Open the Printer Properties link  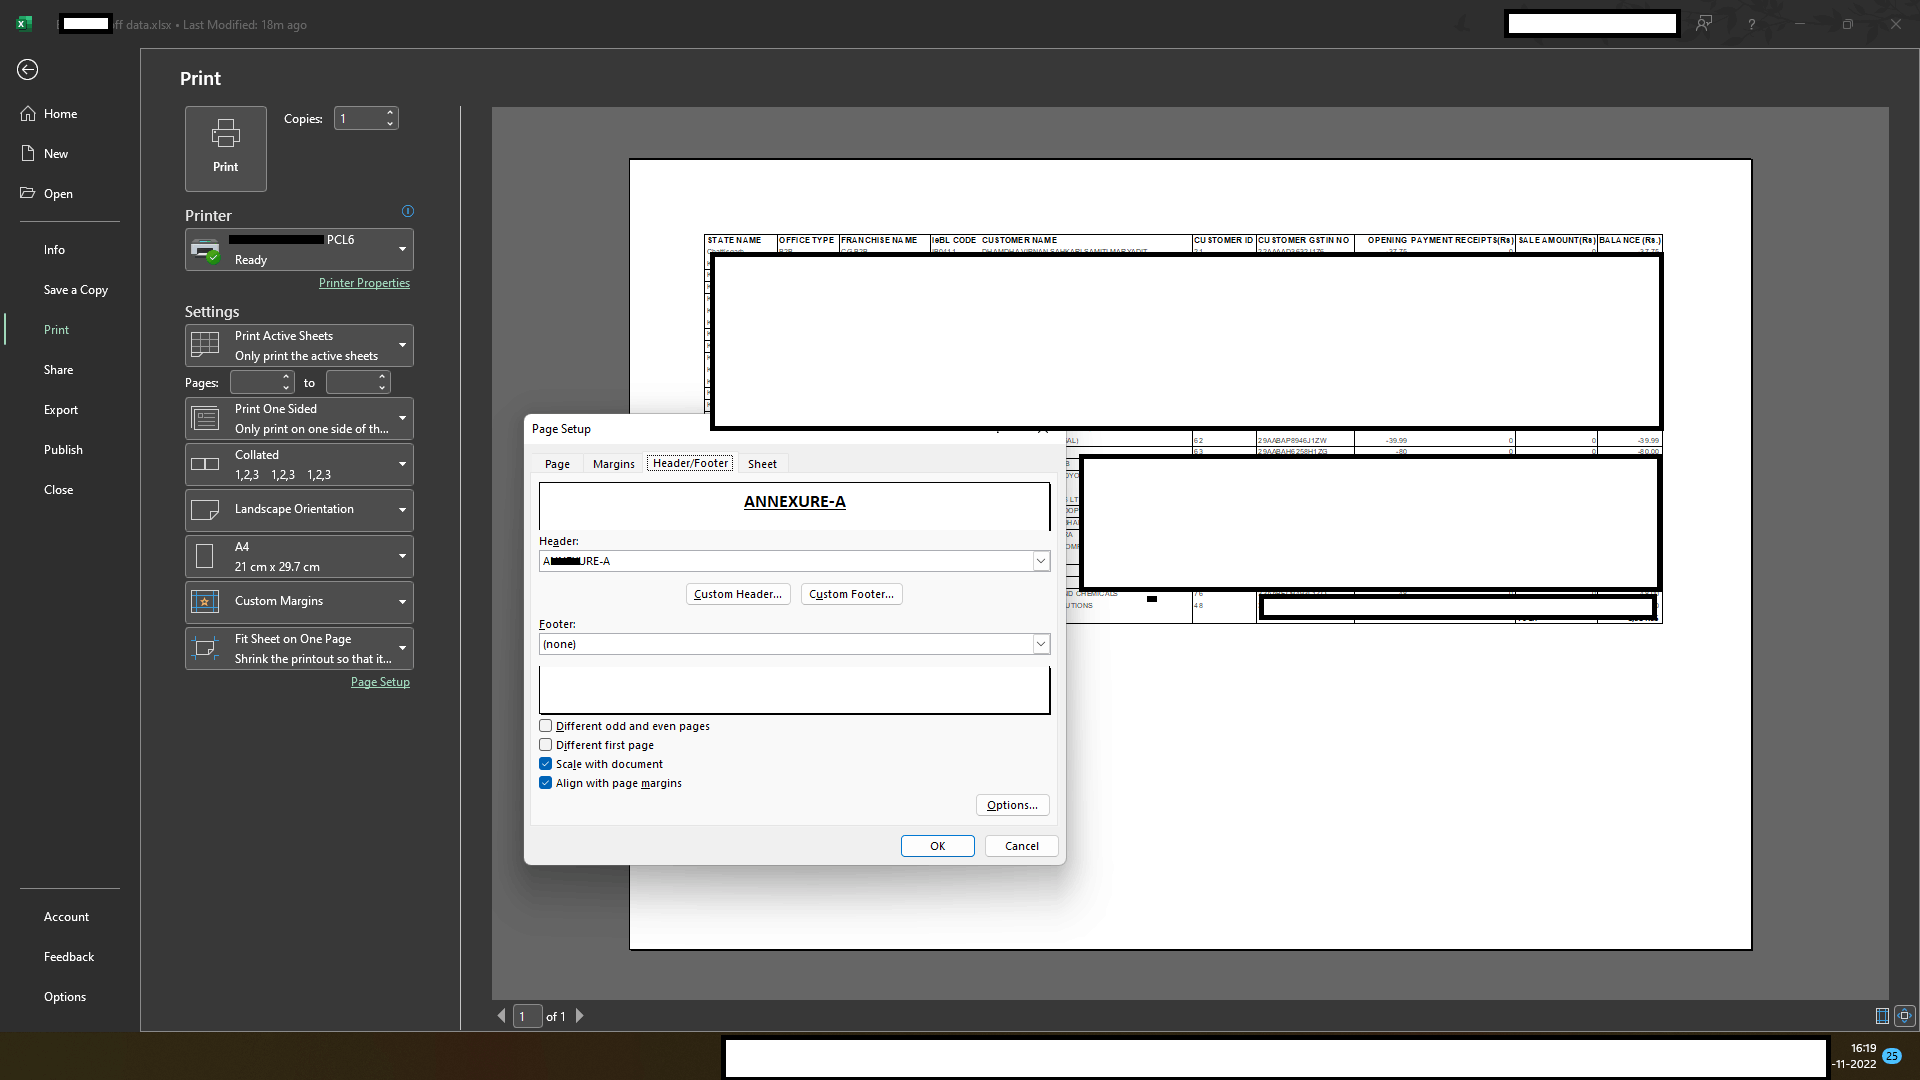coord(364,283)
